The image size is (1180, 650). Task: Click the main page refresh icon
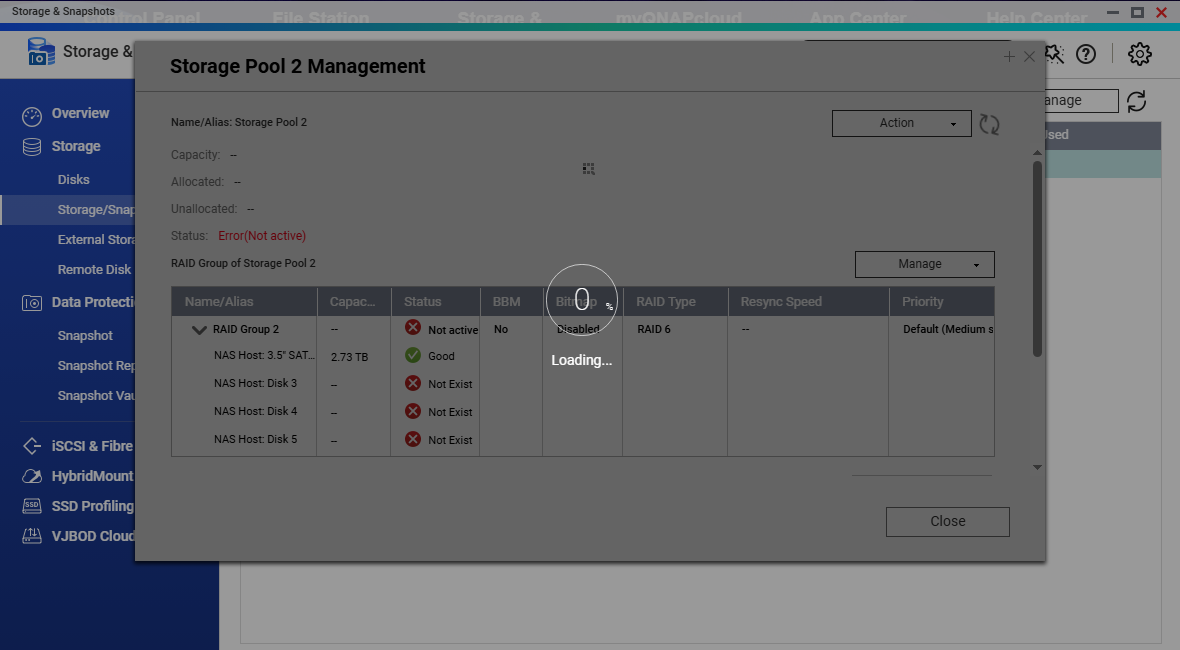pyautogui.click(x=1137, y=101)
